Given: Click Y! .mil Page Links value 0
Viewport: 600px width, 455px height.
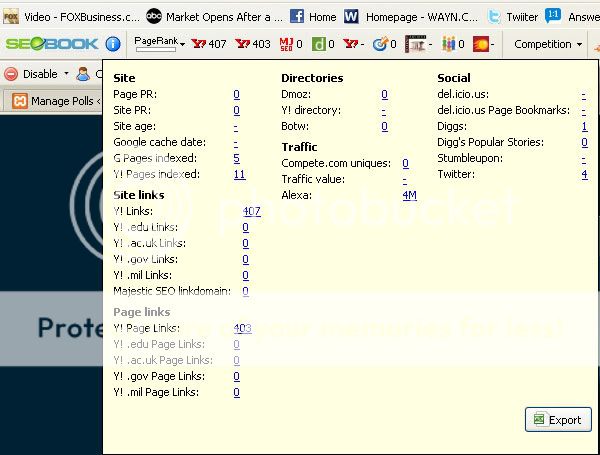Looking at the screenshot, I should pos(236,392).
